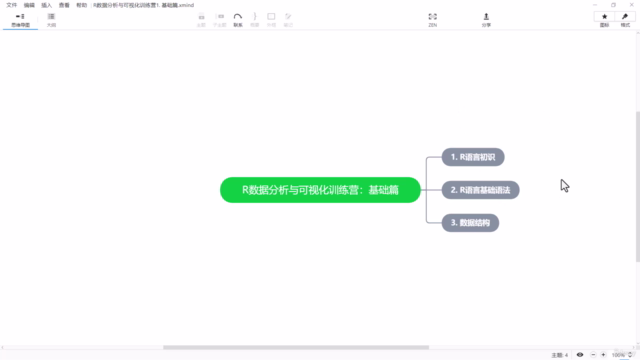This screenshot has width=640, height=360.
Task: Enter ZEN focus mode
Action: [x=433, y=20]
